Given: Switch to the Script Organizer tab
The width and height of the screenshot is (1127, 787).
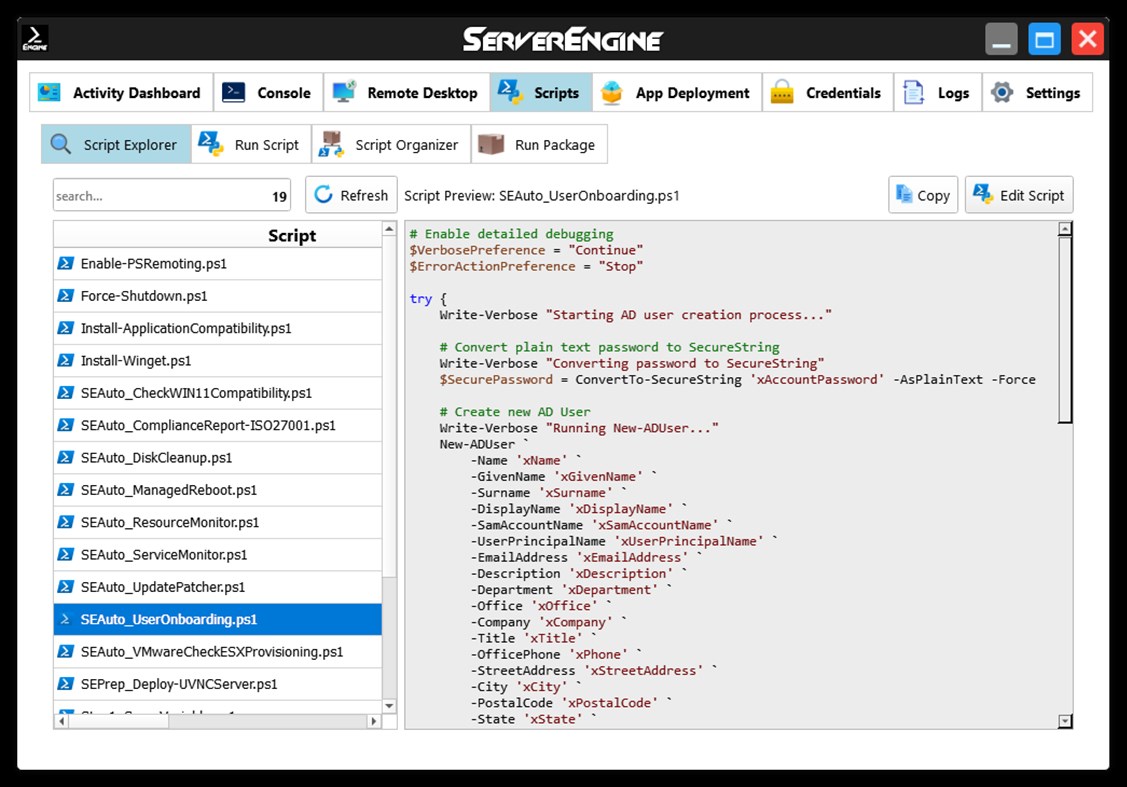Looking at the screenshot, I should [x=390, y=143].
